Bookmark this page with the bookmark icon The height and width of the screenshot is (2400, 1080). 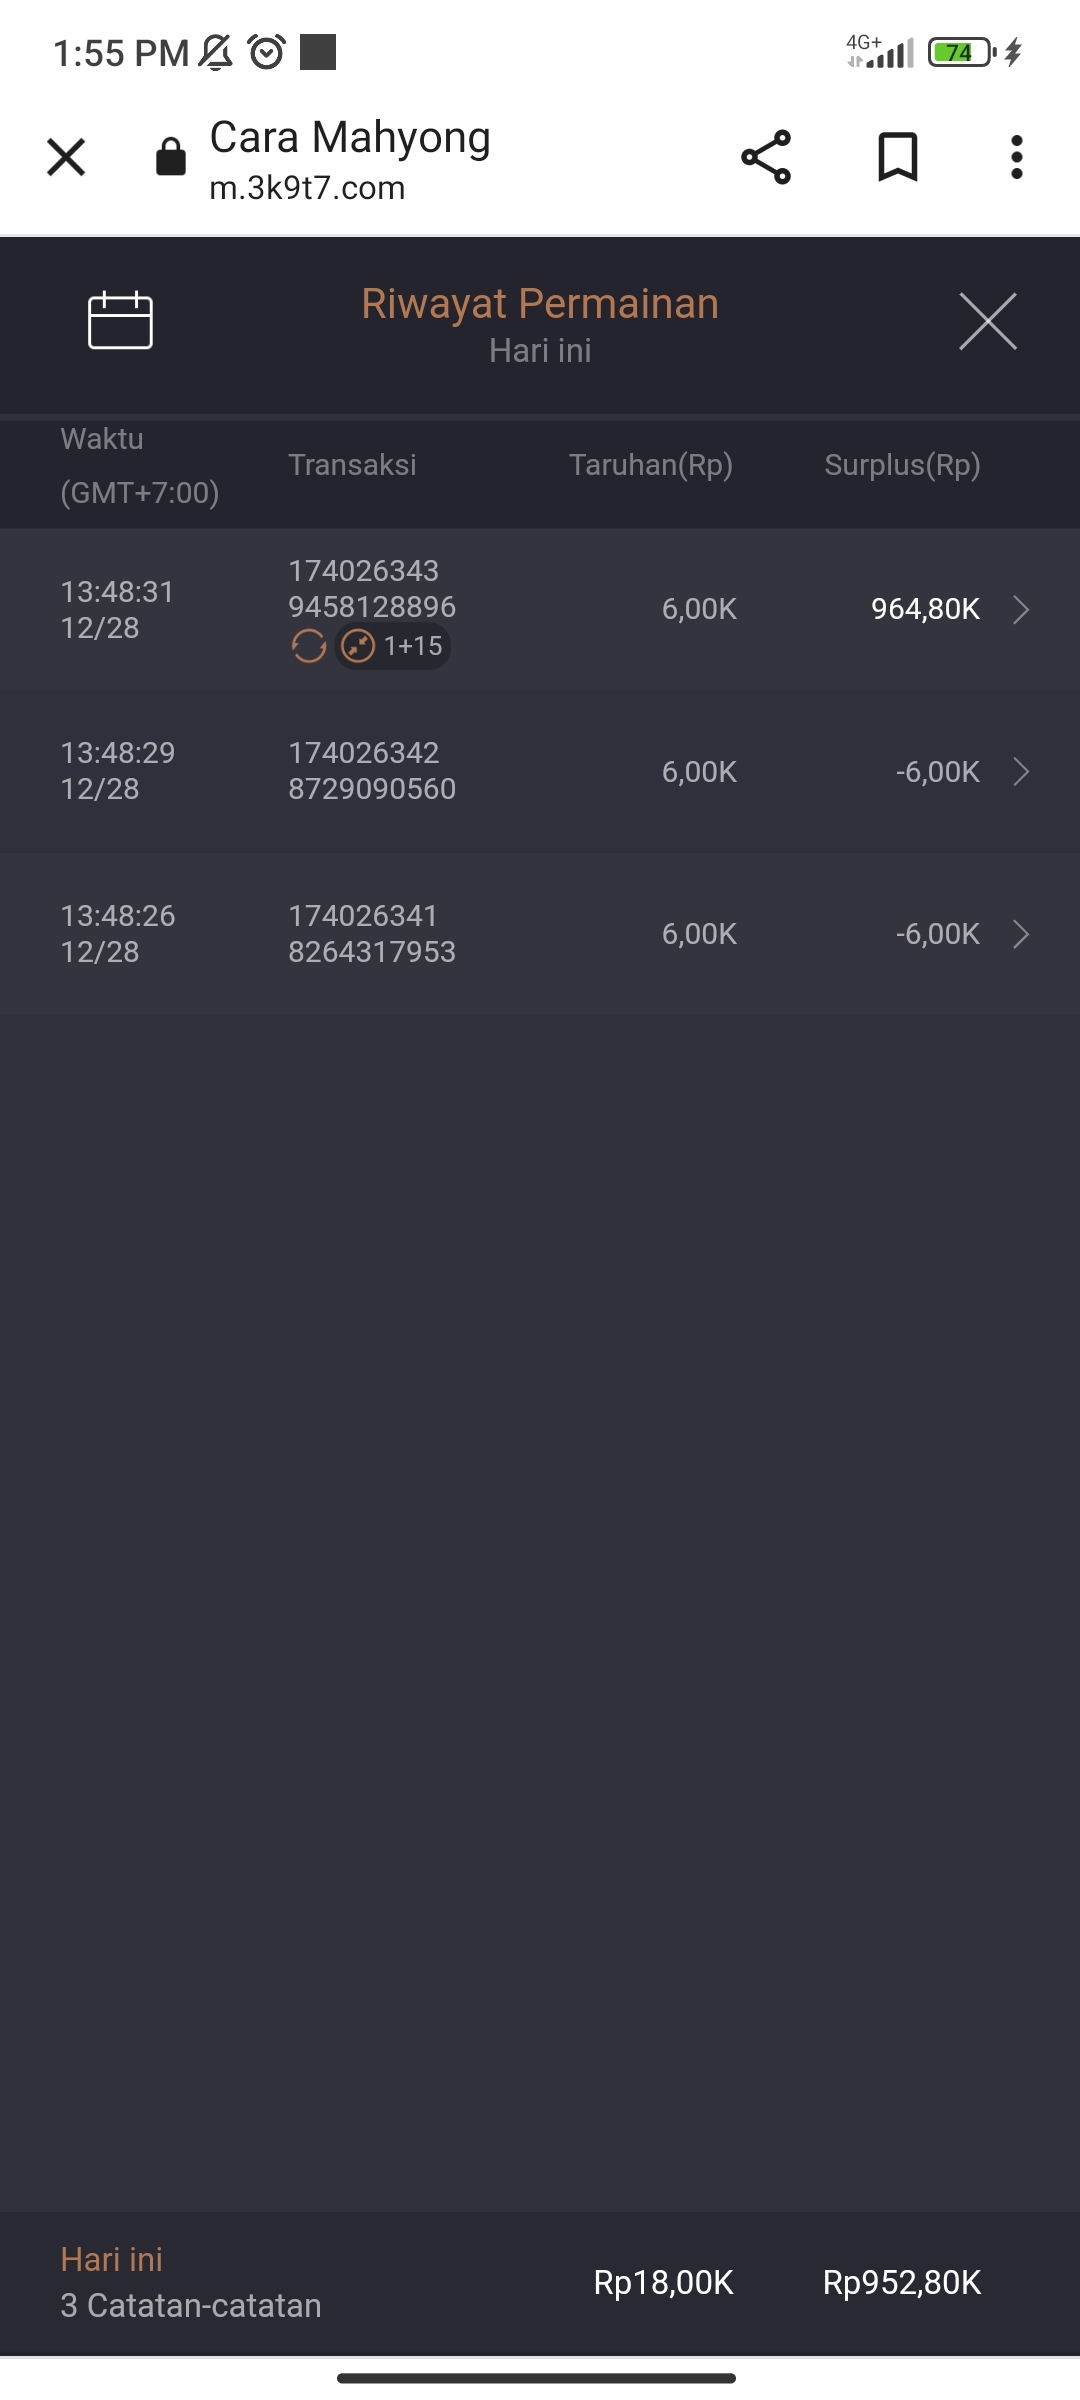tap(897, 157)
